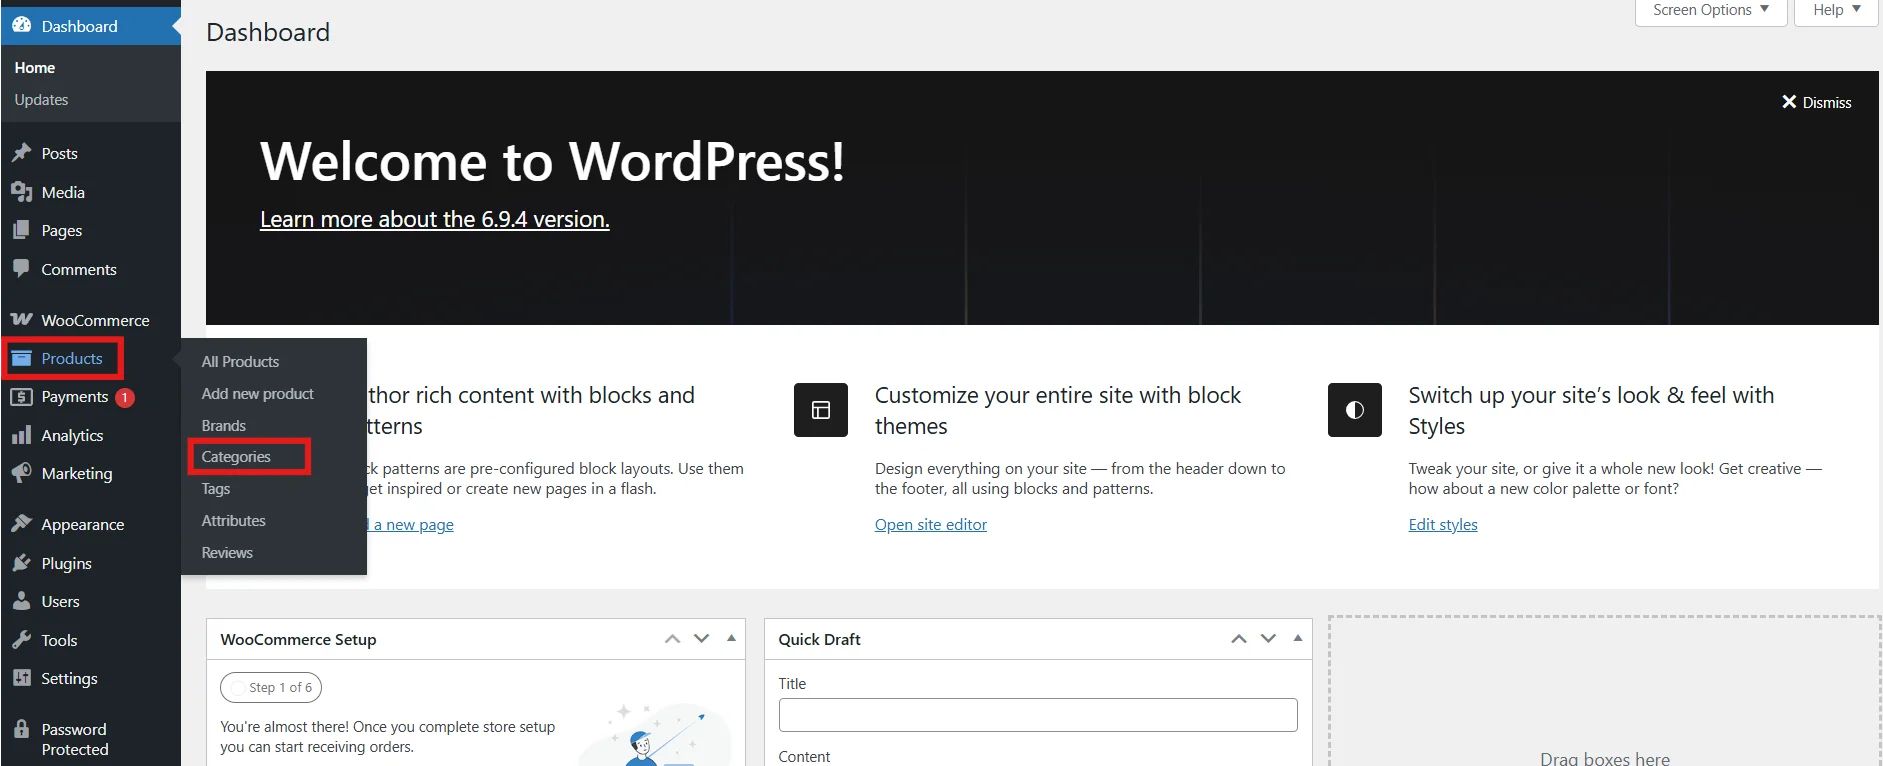Open the Comments menu label

click(79, 270)
